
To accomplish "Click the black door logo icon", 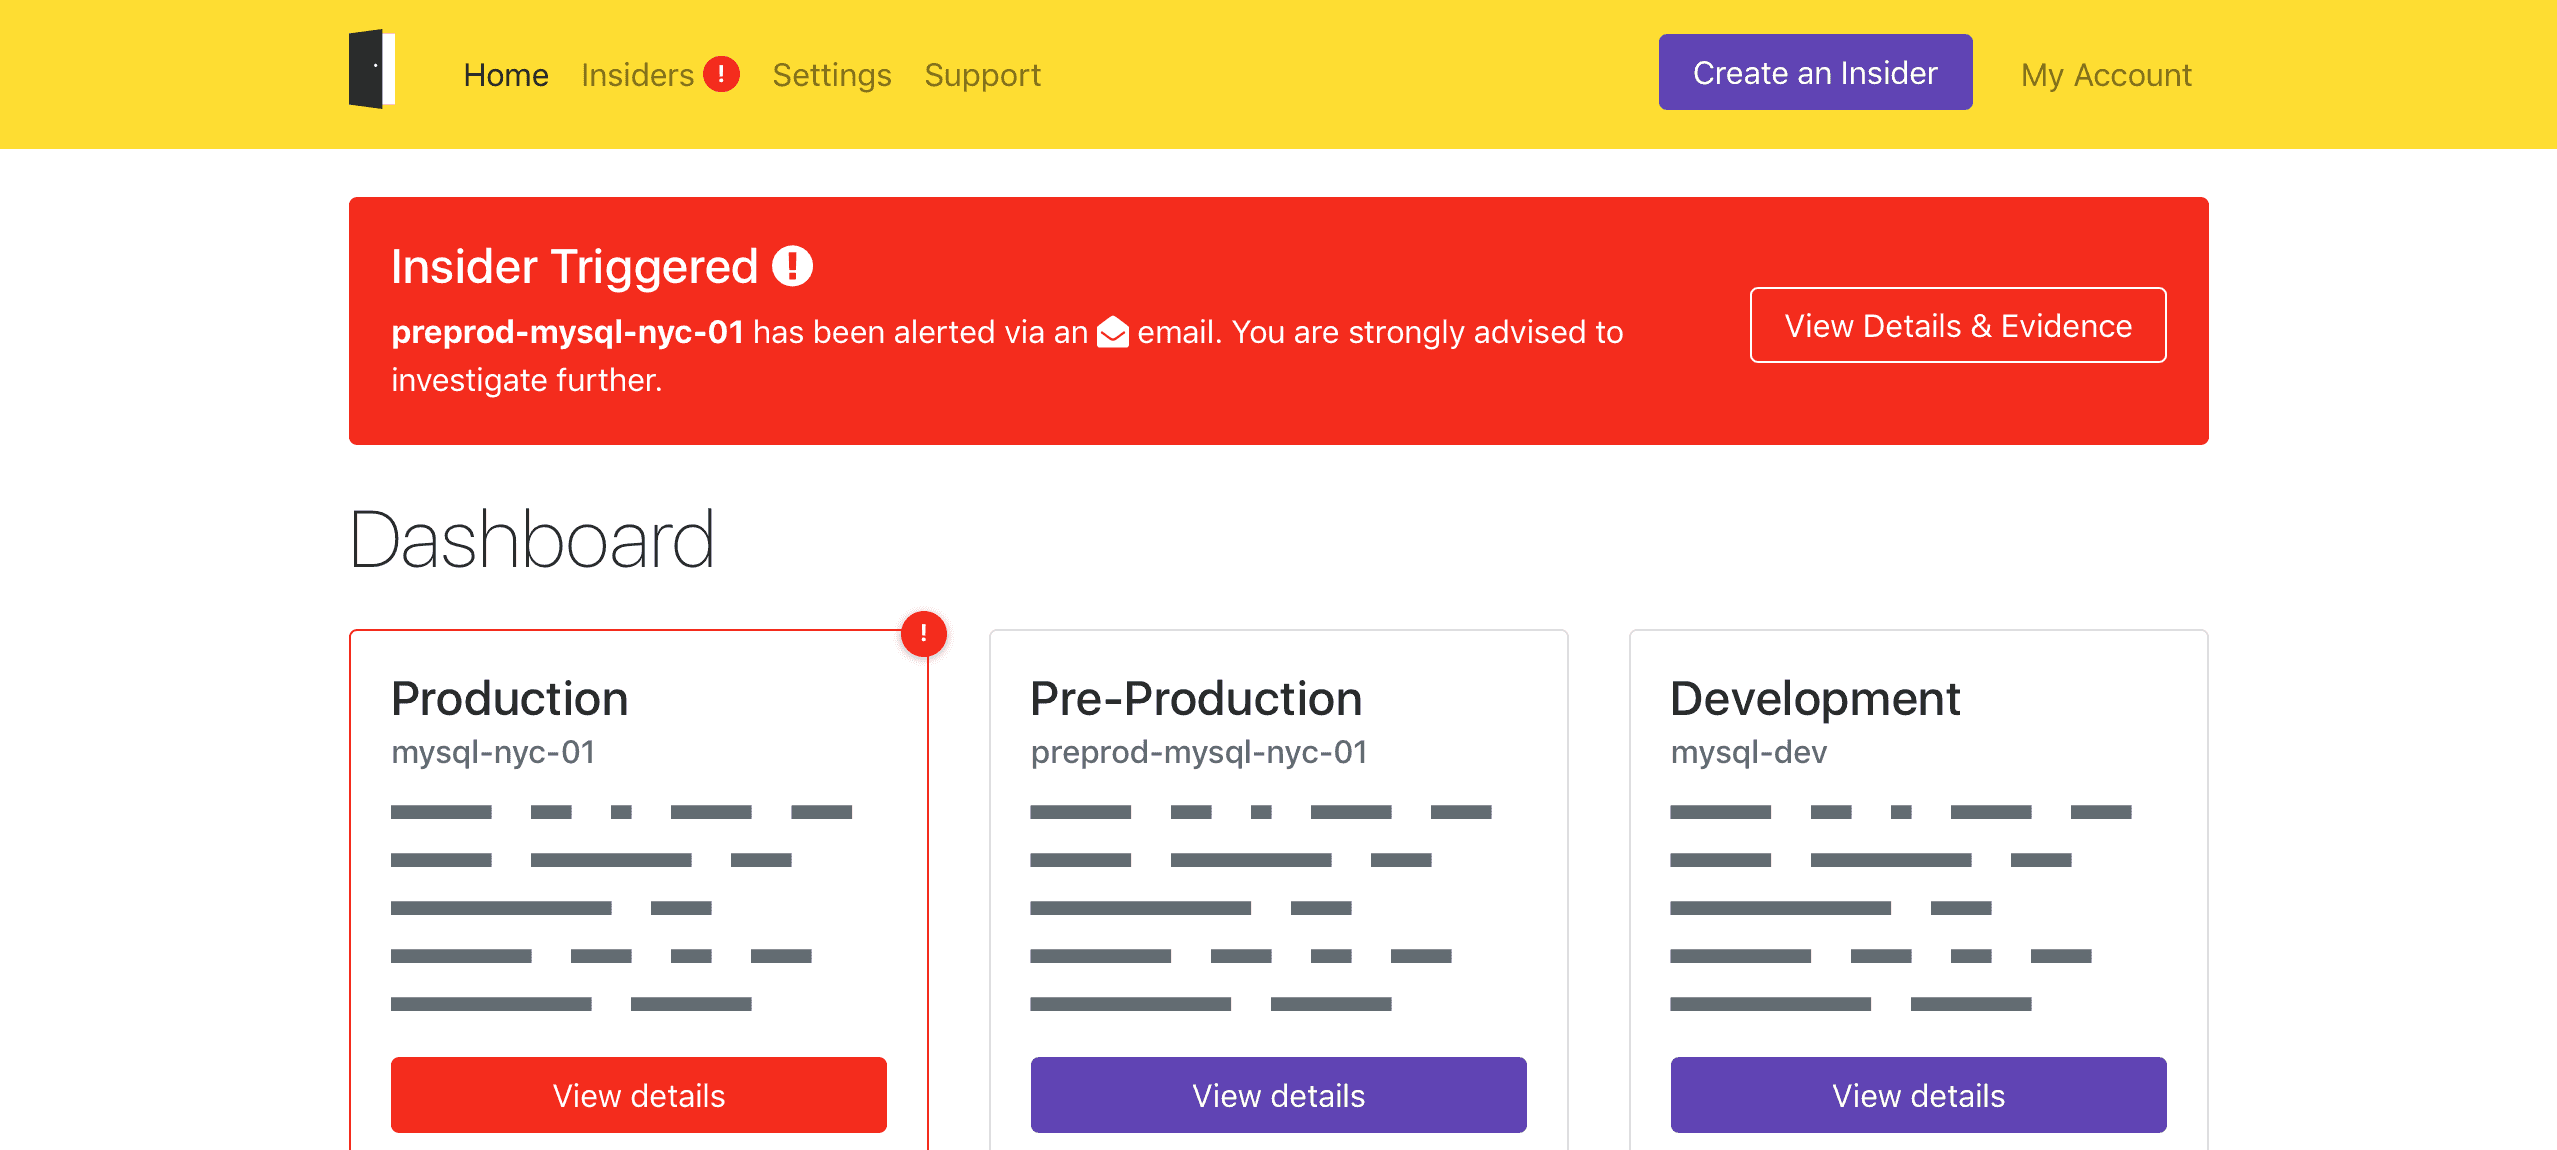I will [x=372, y=69].
